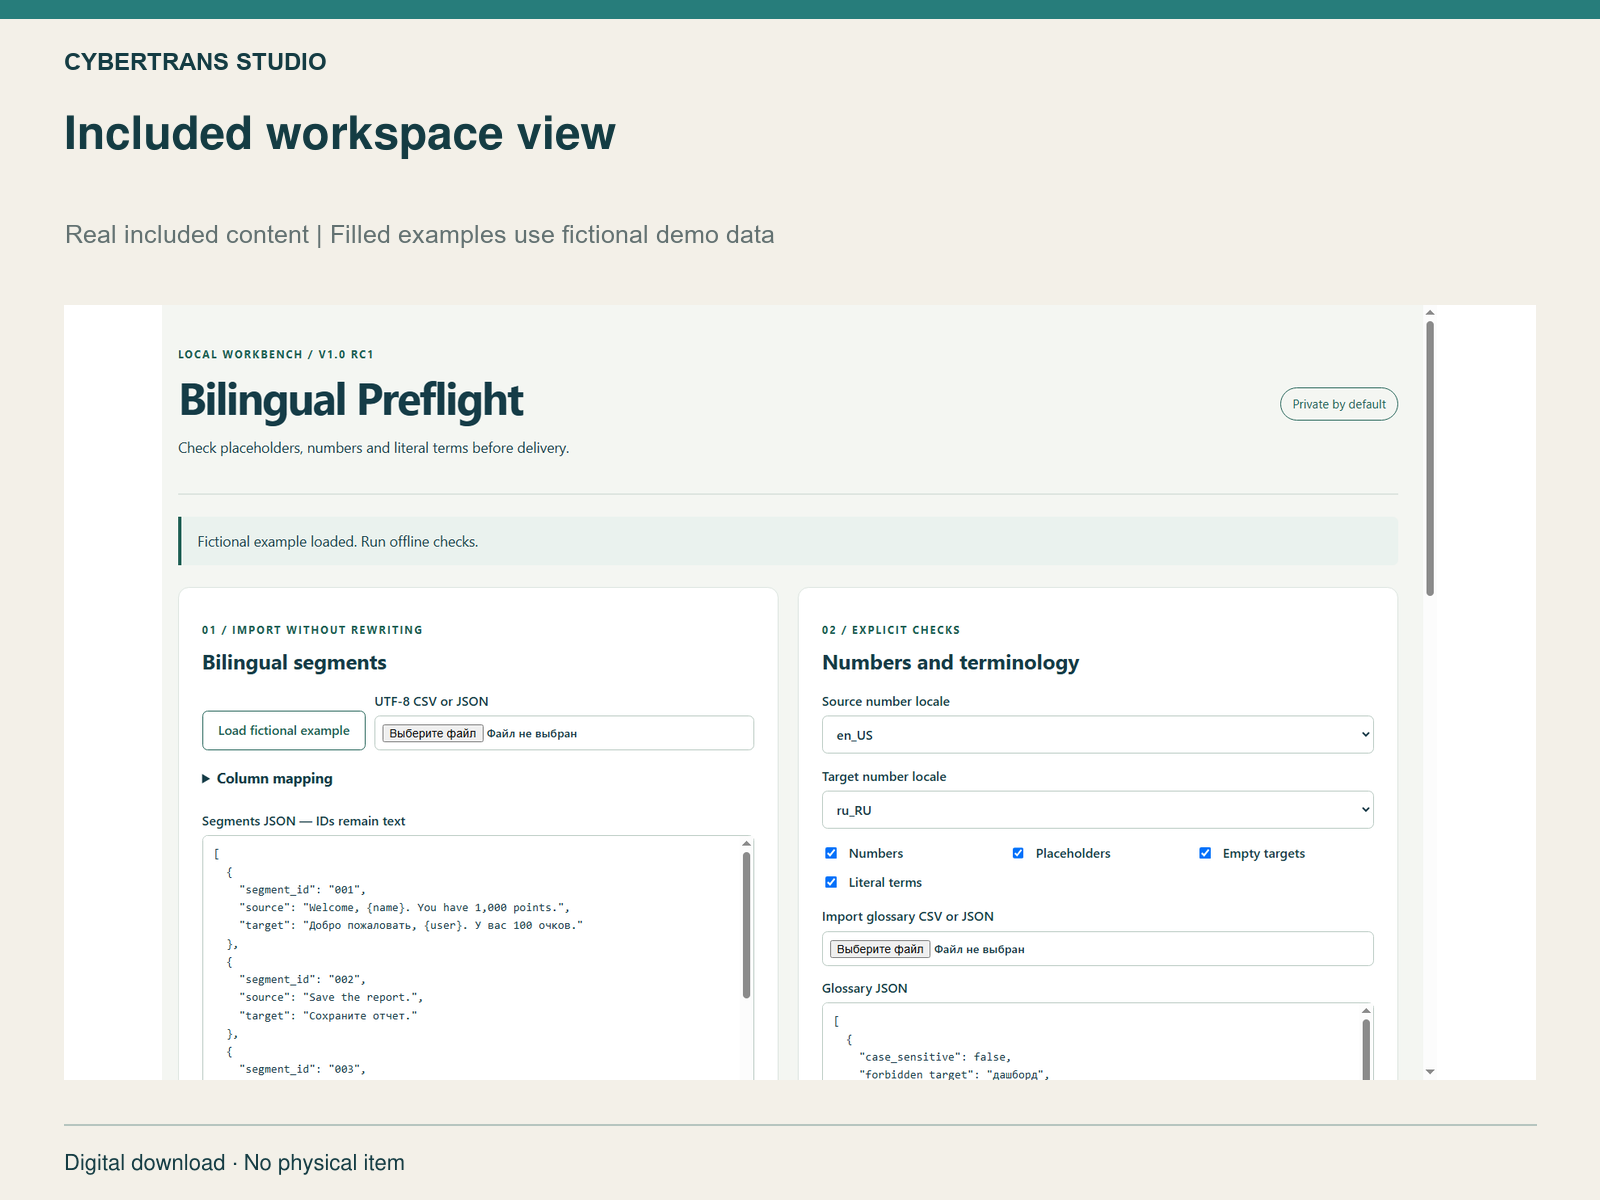Click the workspace view scroll-up arrow
The image size is (1600, 1200).
(x=1430, y=312)
